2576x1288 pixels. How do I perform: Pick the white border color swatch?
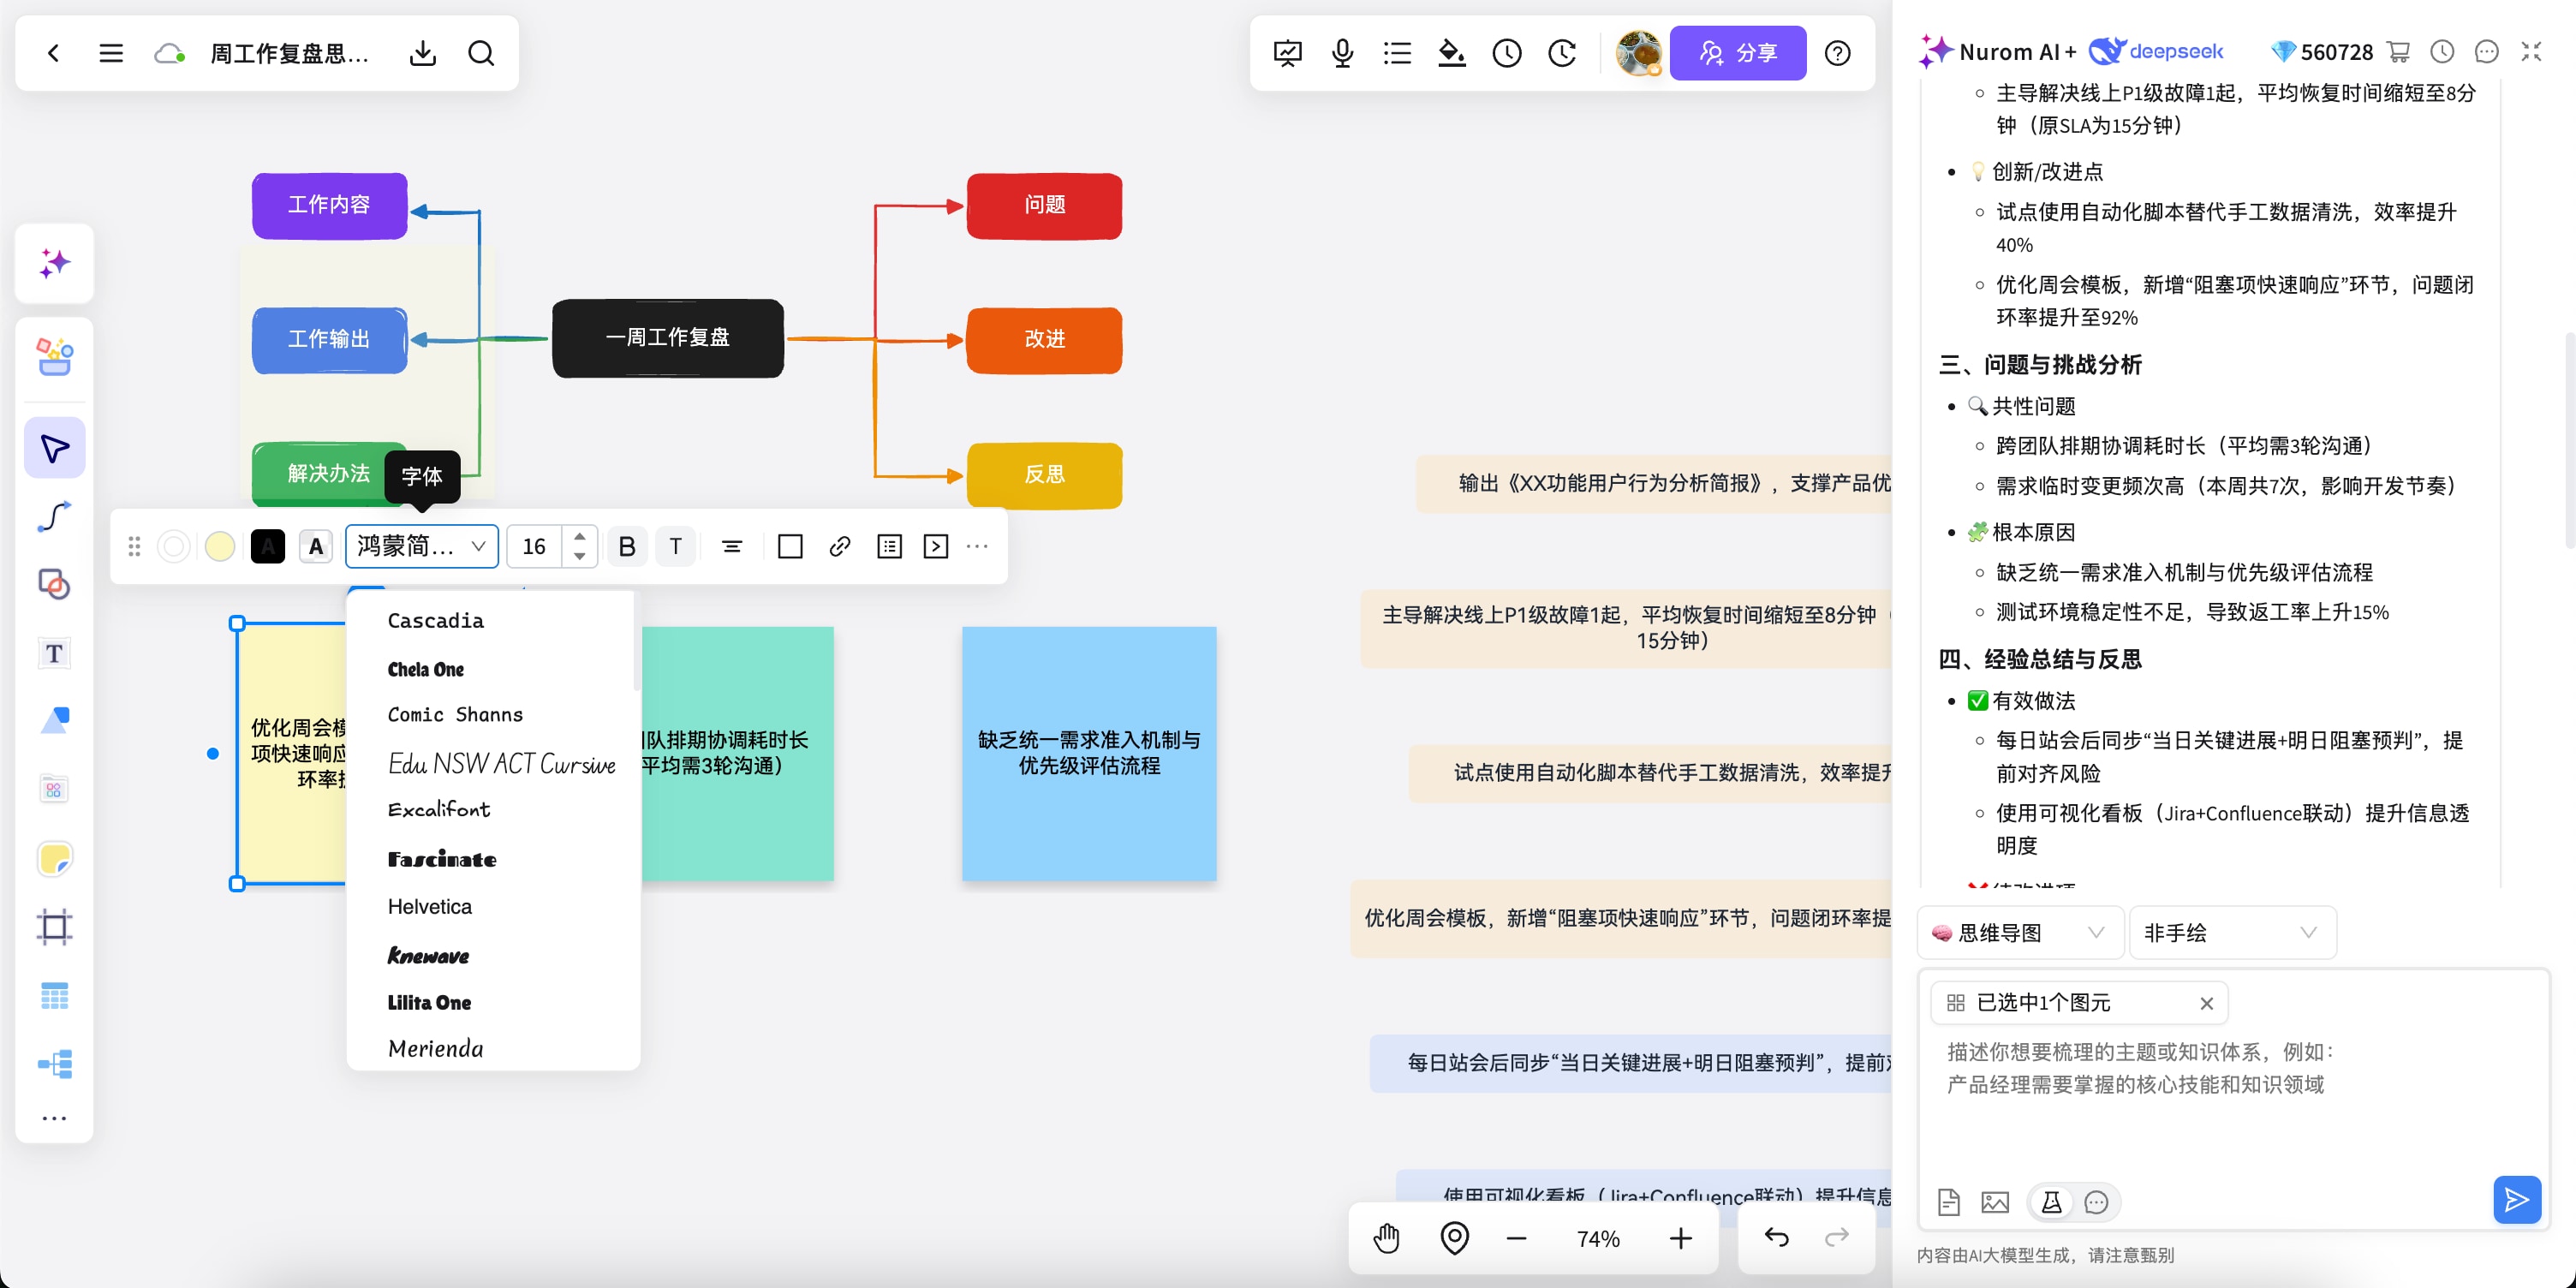(x=174, y=547)
